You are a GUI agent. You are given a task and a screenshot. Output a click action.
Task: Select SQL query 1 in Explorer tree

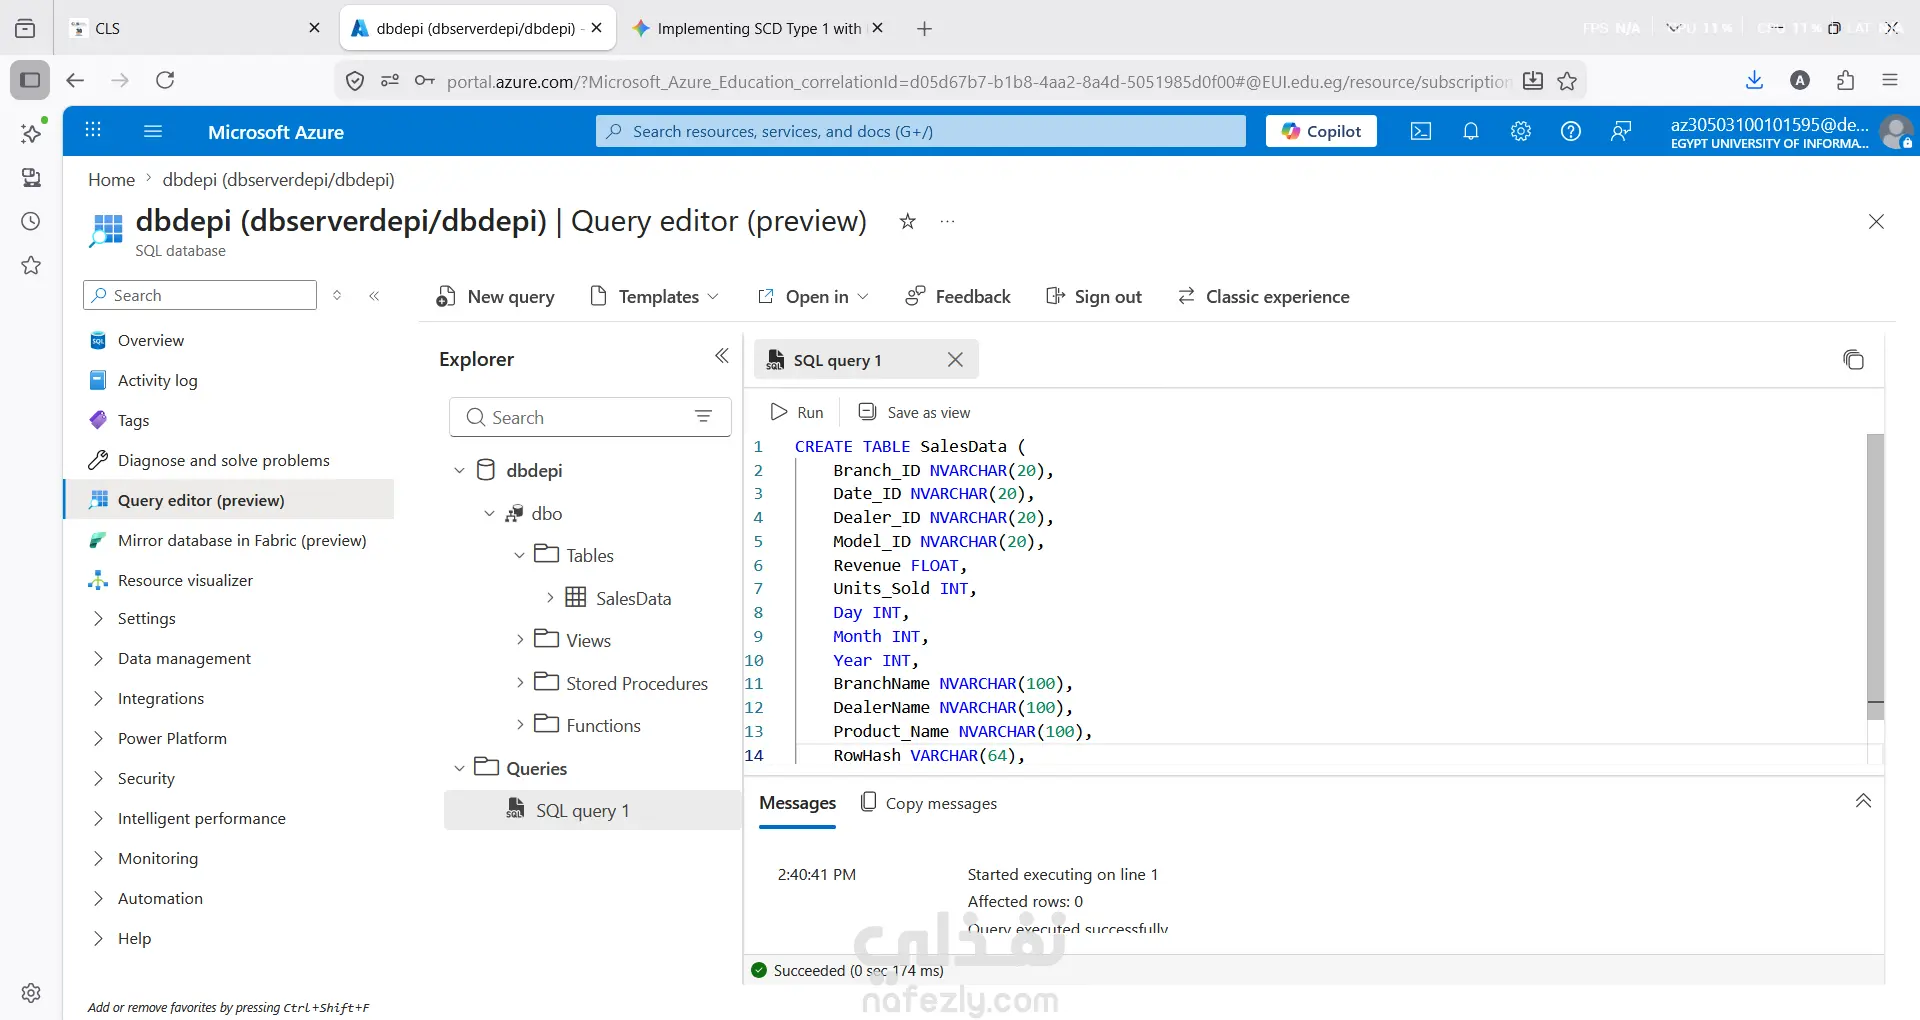click(x=592, y=810)
